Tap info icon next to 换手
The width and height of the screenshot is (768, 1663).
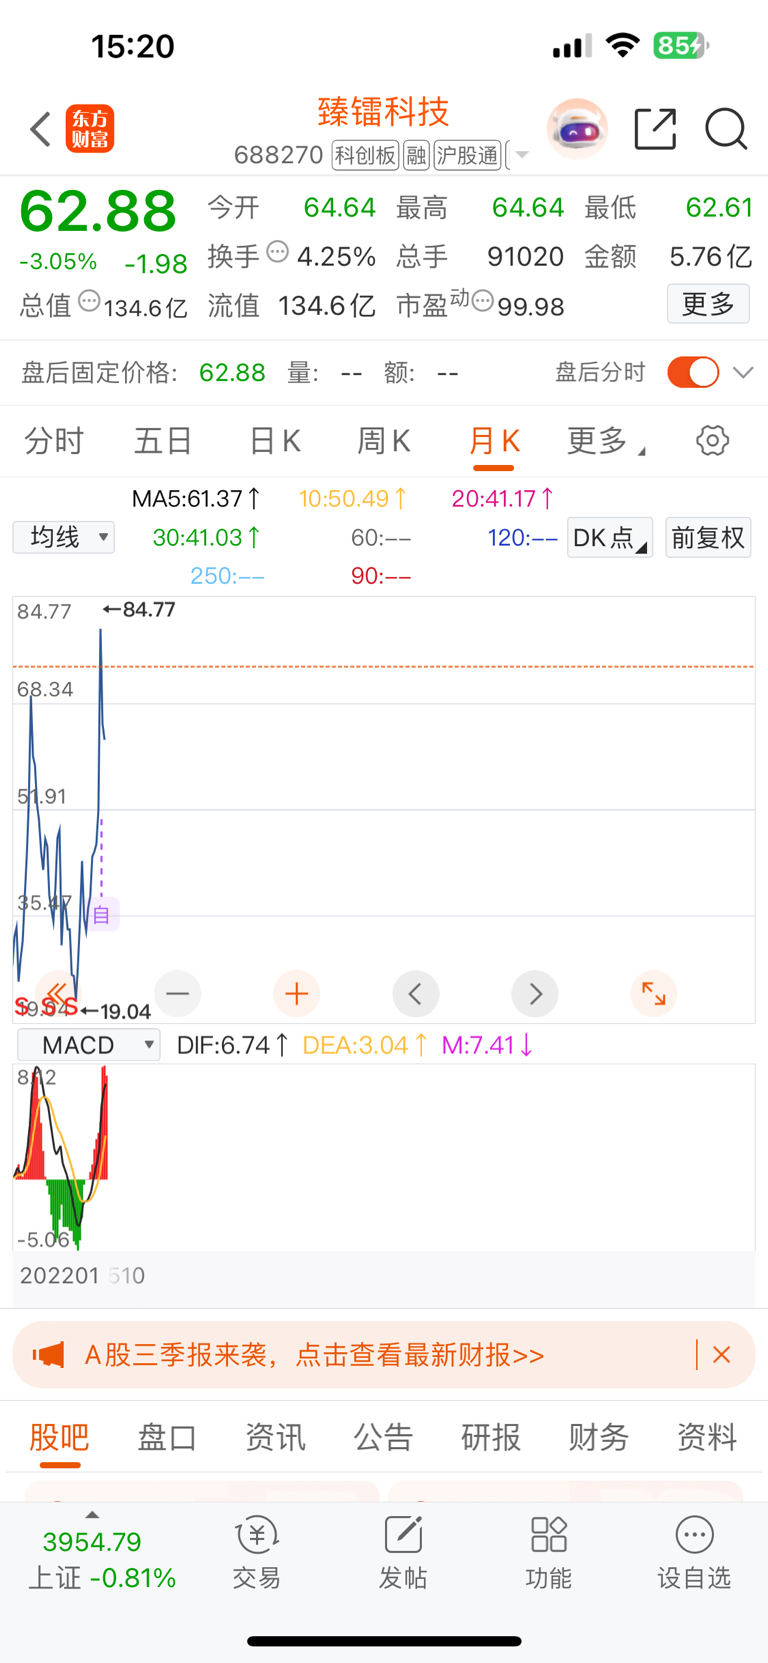(278, 252)
